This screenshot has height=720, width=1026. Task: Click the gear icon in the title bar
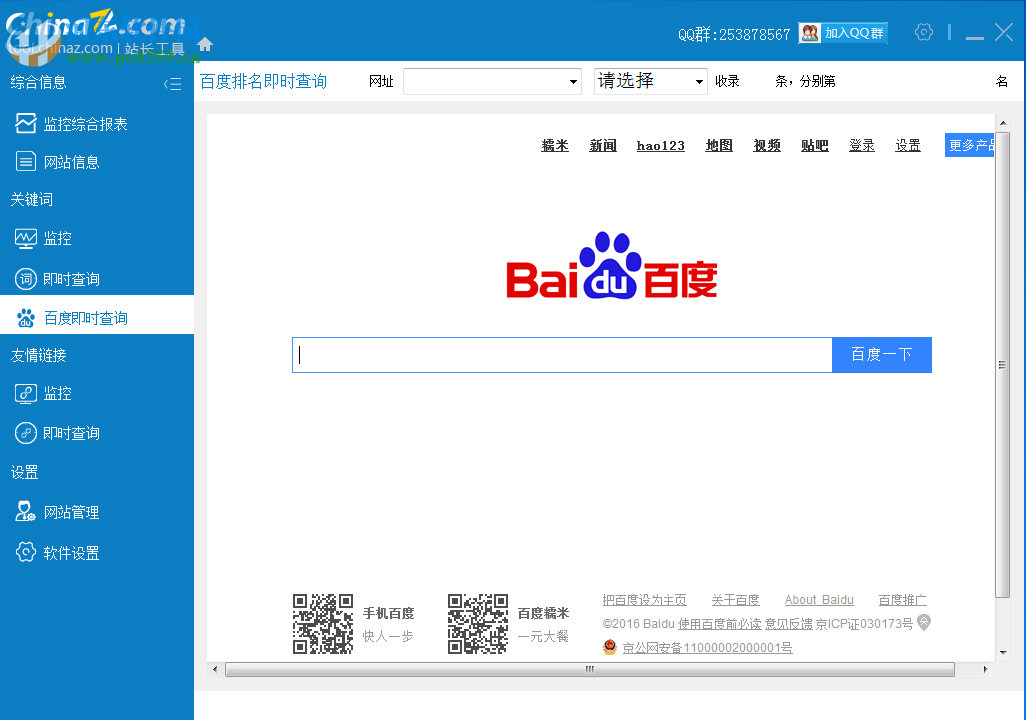pyautogui.click(x=924, y=31)
